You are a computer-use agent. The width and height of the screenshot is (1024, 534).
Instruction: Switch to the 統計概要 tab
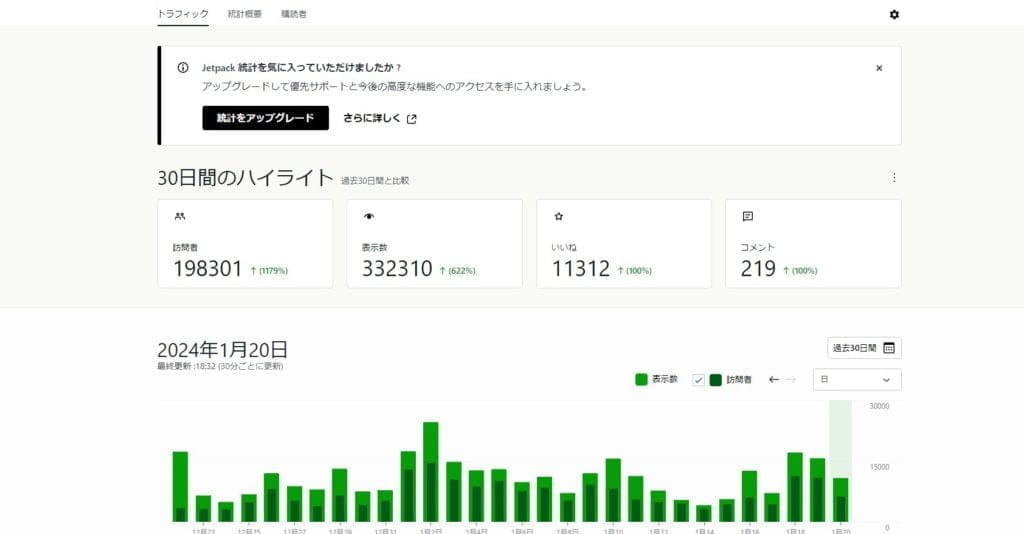point(245,14)
